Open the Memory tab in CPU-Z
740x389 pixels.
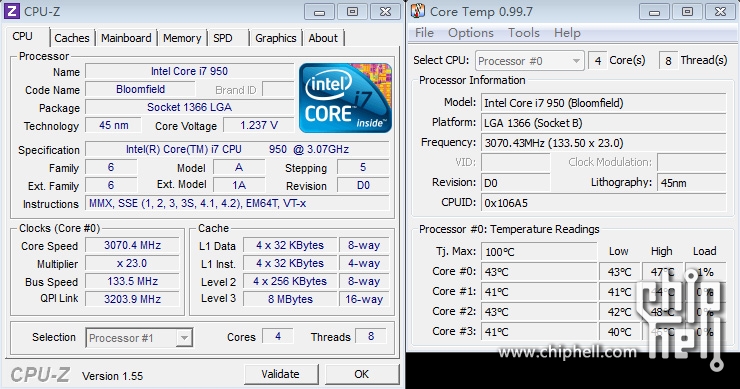click(x=182, y=38)
